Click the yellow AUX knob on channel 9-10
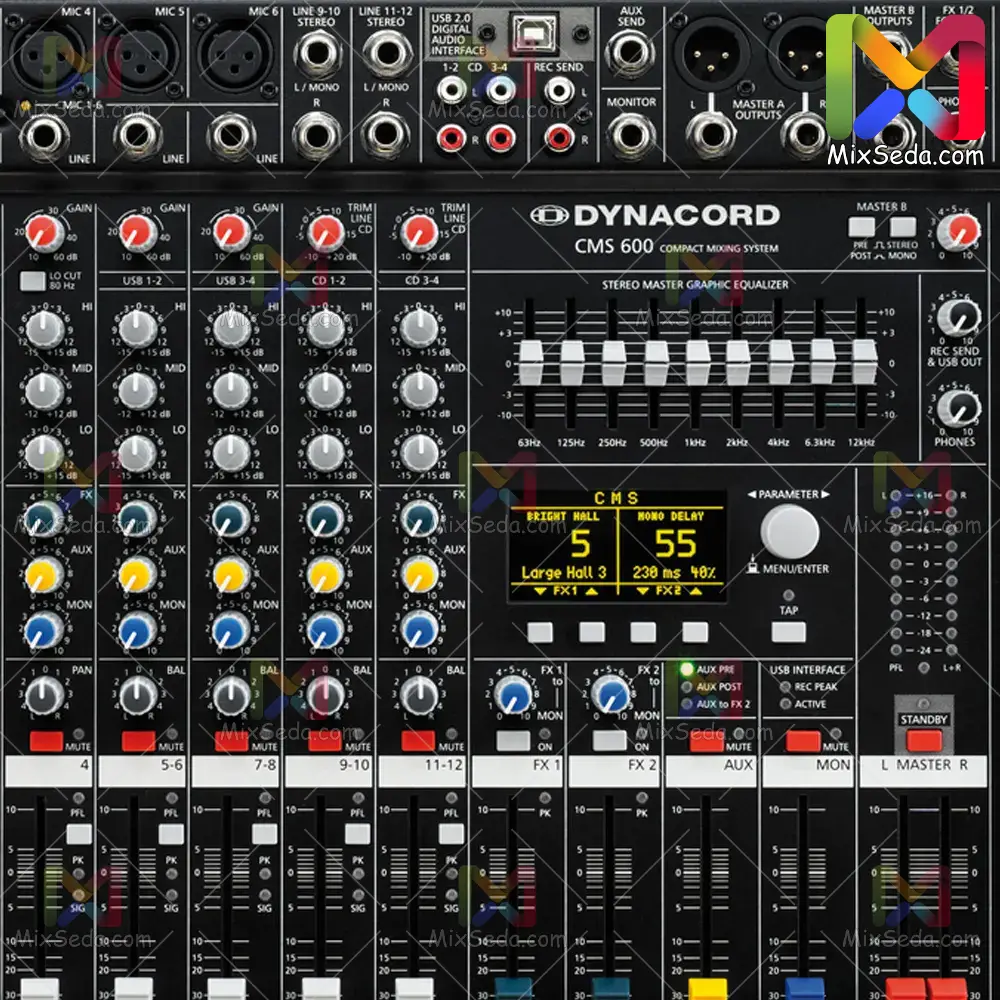Viewport: 1000px width, 1000px height. point(324,573)
